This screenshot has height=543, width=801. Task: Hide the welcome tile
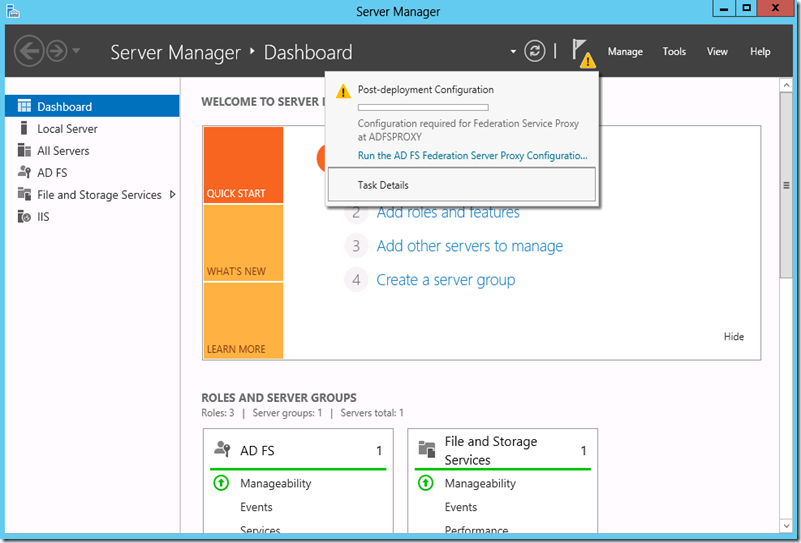734,337
